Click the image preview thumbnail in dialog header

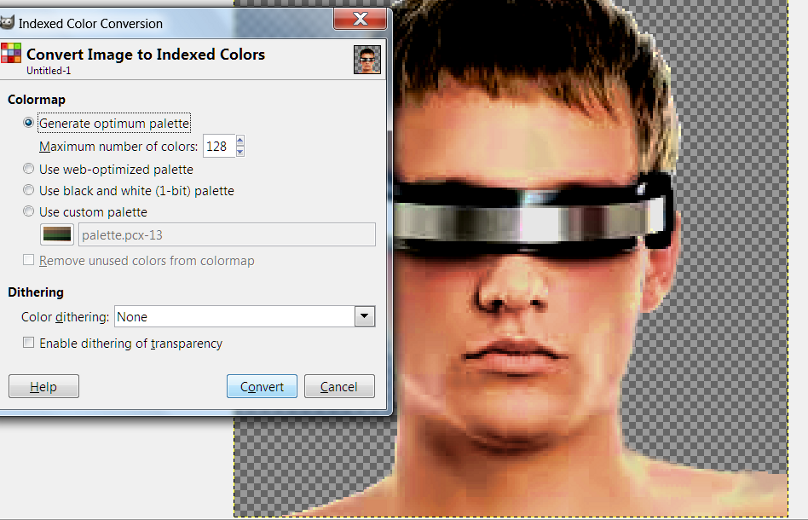click(x=367, y=60)
